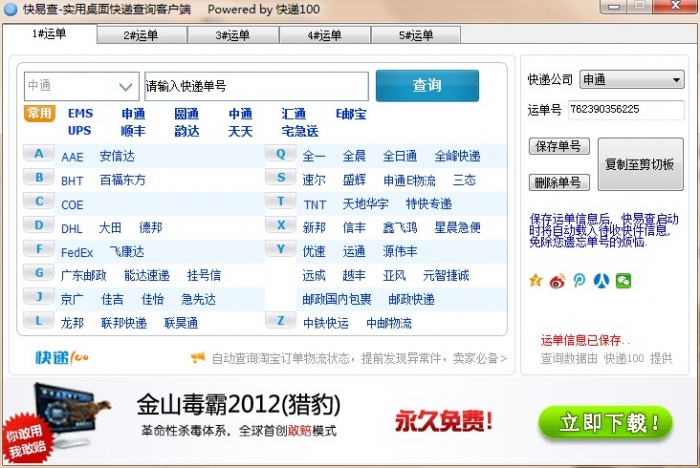Focus the 请输入快递单号 input field
Image resolution: width=700 pixels, height=468 pixels.
(257, 86)
